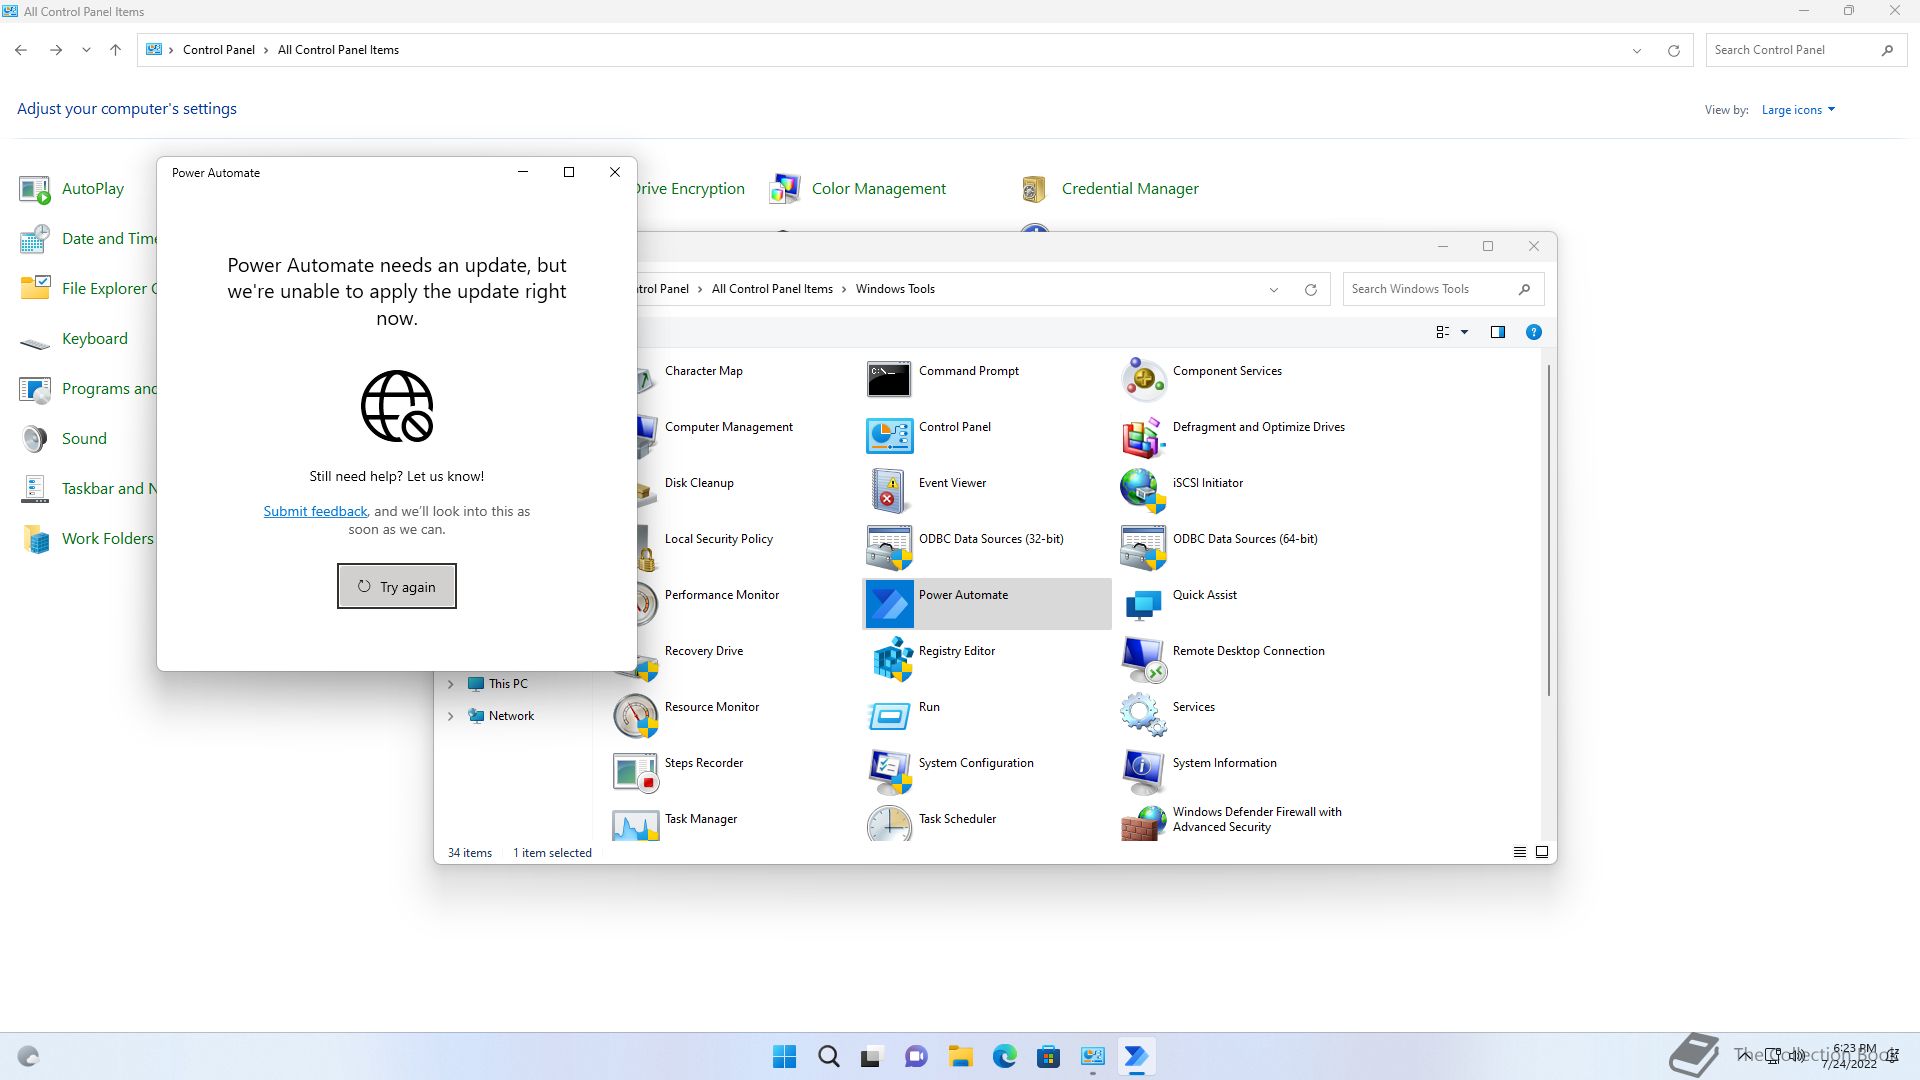Select the Power Automate icon in Windows Tools

(889, 604)
